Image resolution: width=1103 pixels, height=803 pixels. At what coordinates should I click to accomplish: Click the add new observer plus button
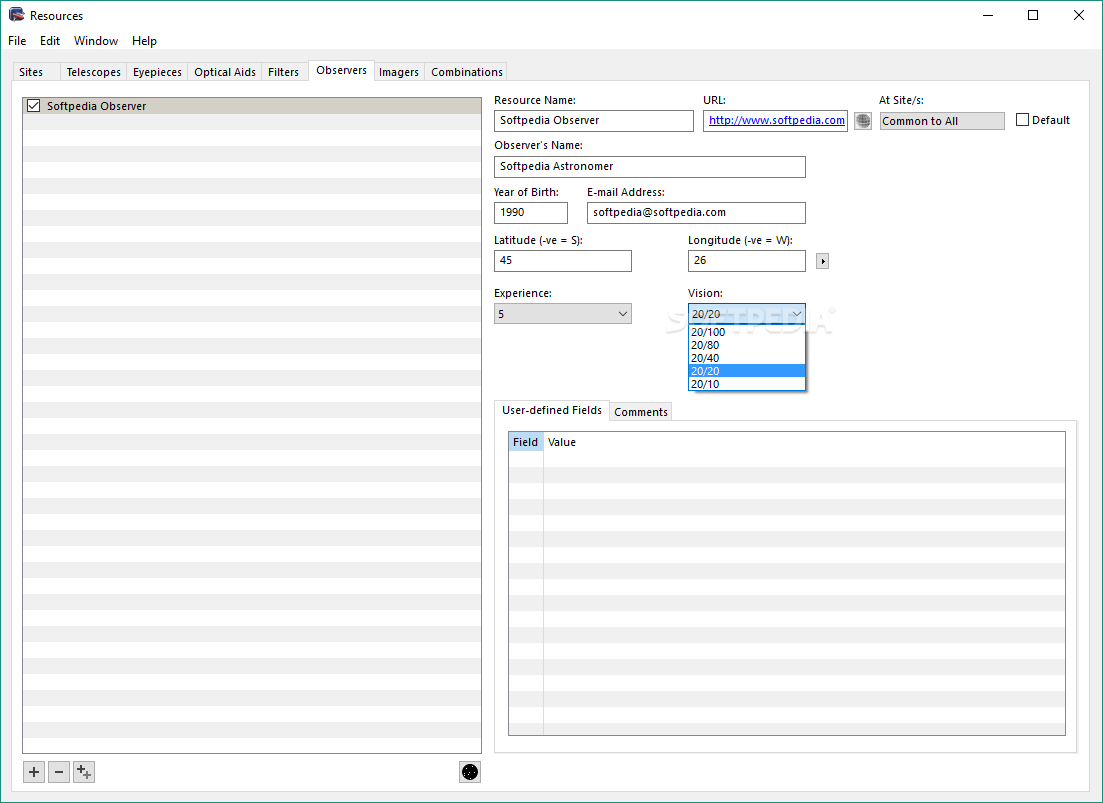[34, 772]
